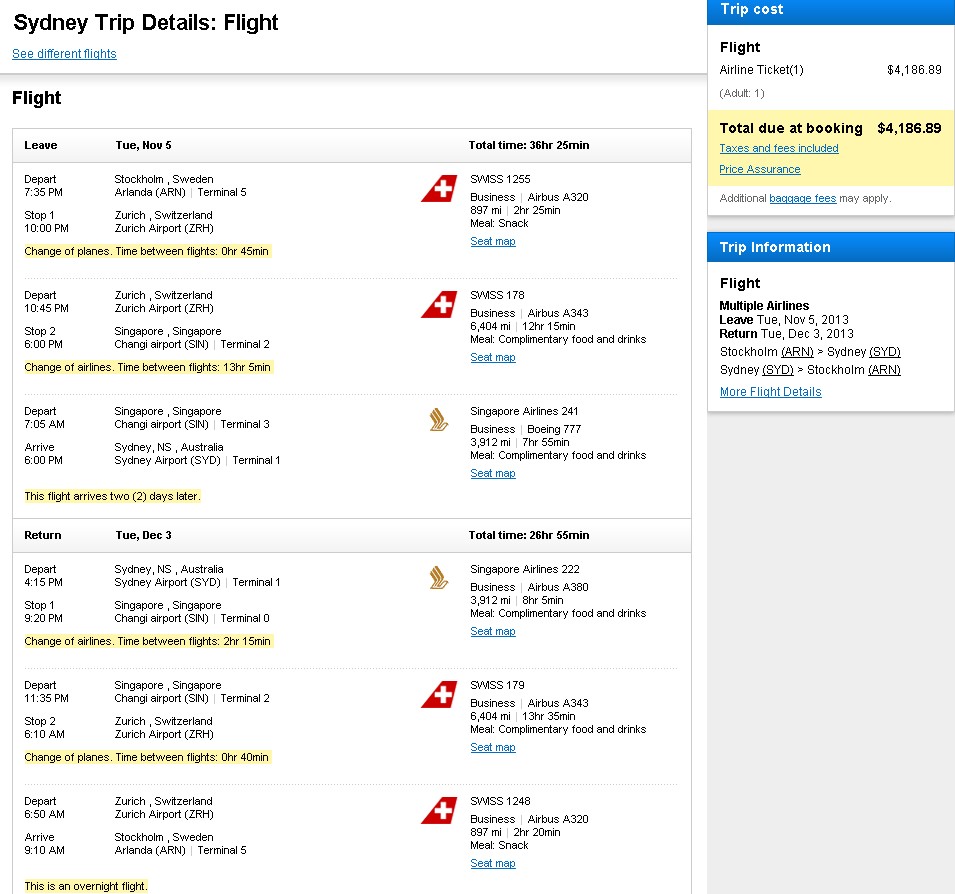Show Seat map for SWISS 179
The image size is (955, 894).
493,747
